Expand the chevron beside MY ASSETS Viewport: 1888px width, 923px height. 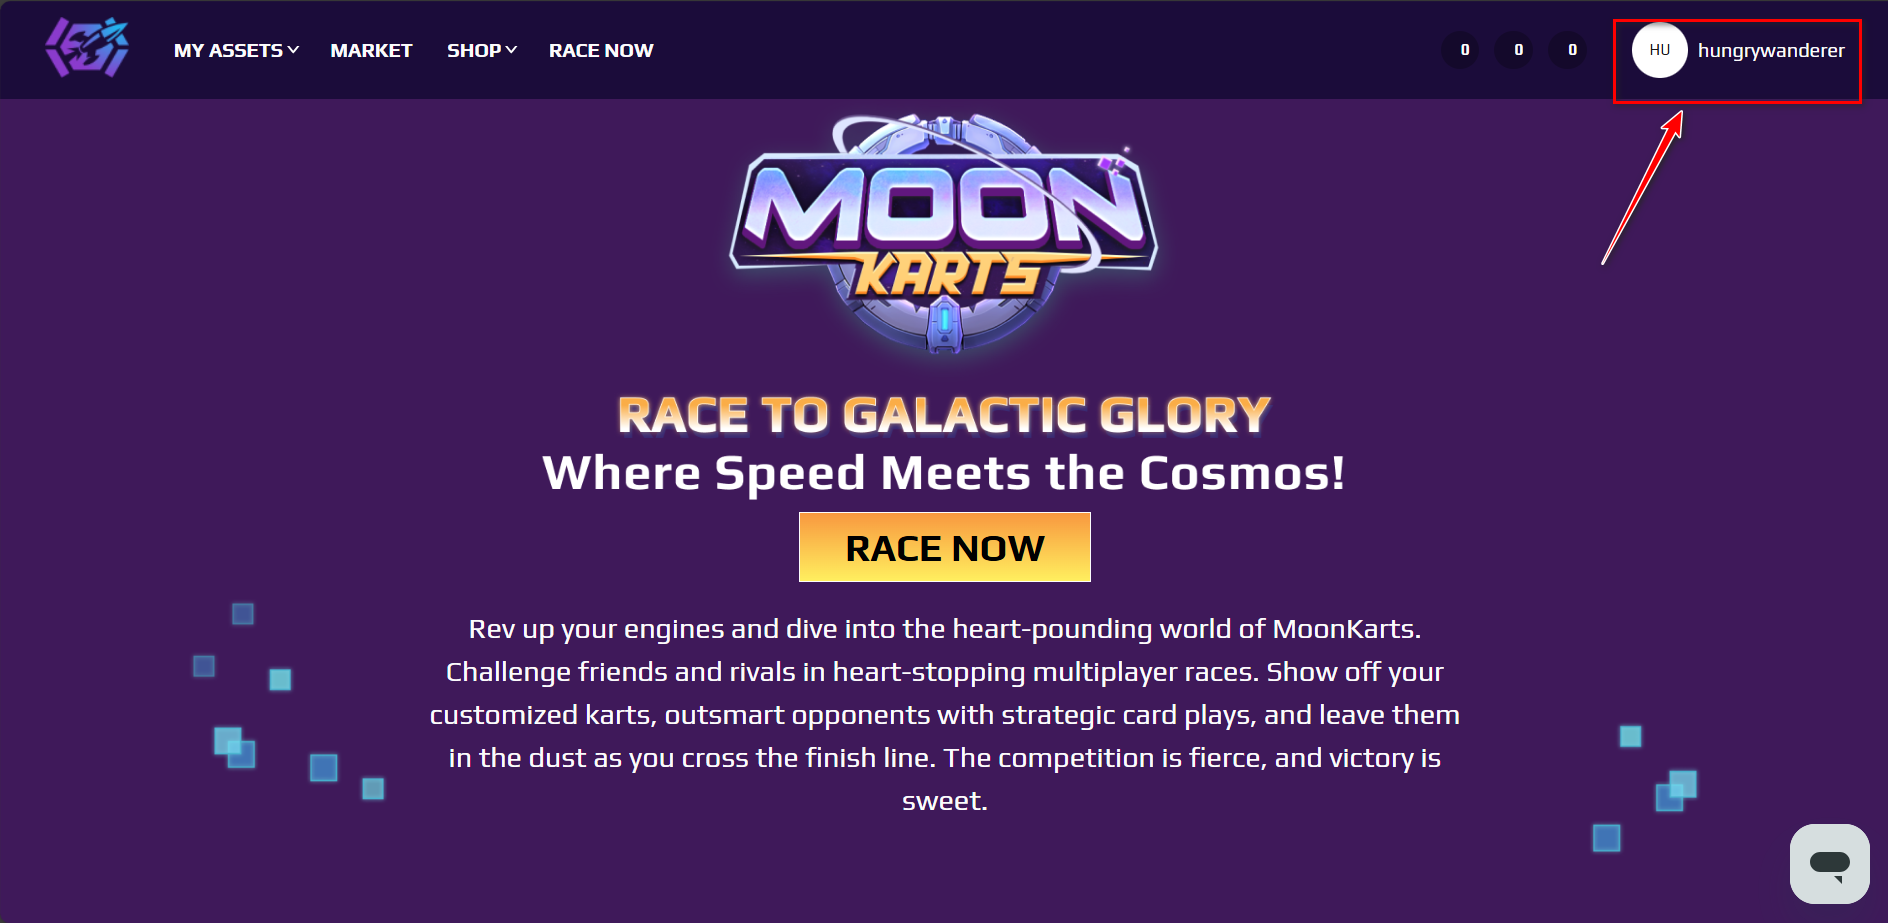[293, 50]
